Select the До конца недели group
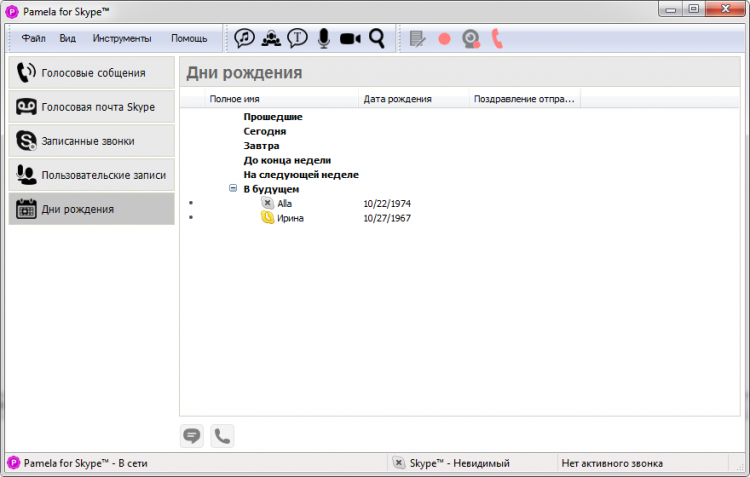 coord(287,160)
